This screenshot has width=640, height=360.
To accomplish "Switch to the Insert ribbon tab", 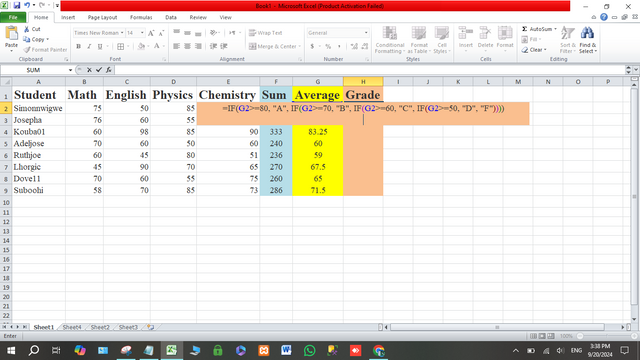I will coord(68,18).
